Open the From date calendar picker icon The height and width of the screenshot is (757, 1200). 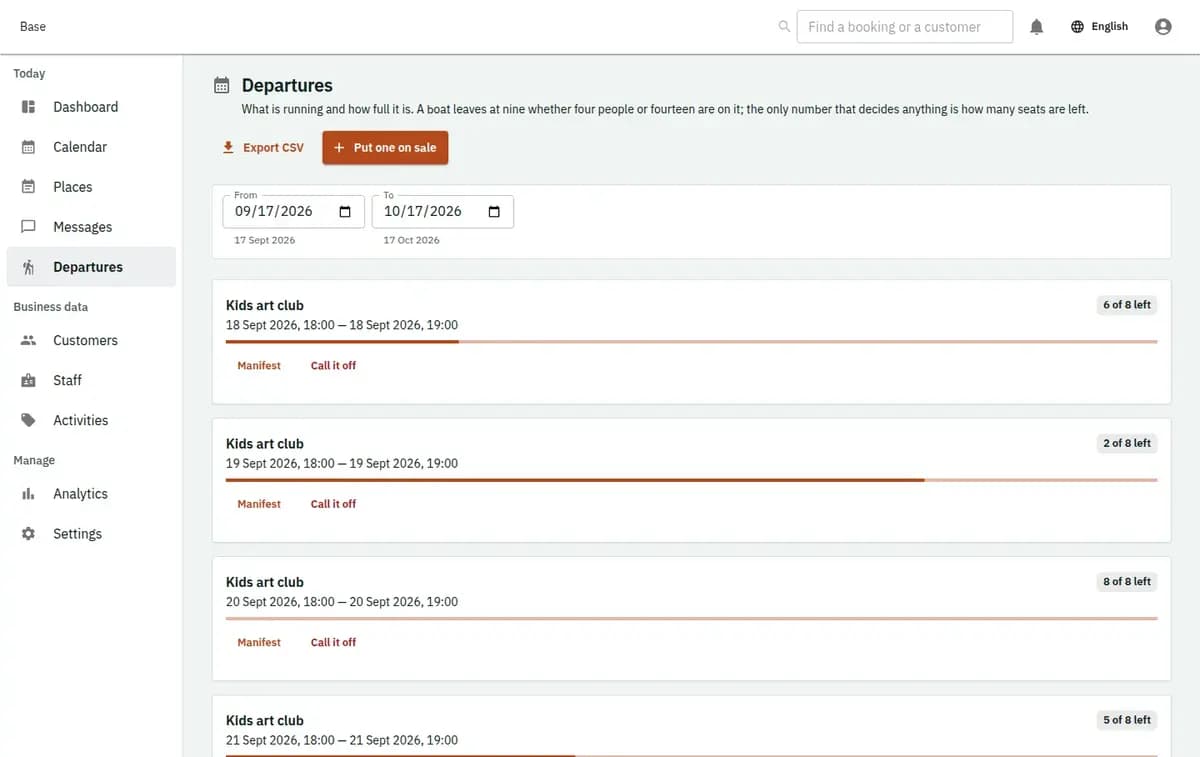point(345,212)
